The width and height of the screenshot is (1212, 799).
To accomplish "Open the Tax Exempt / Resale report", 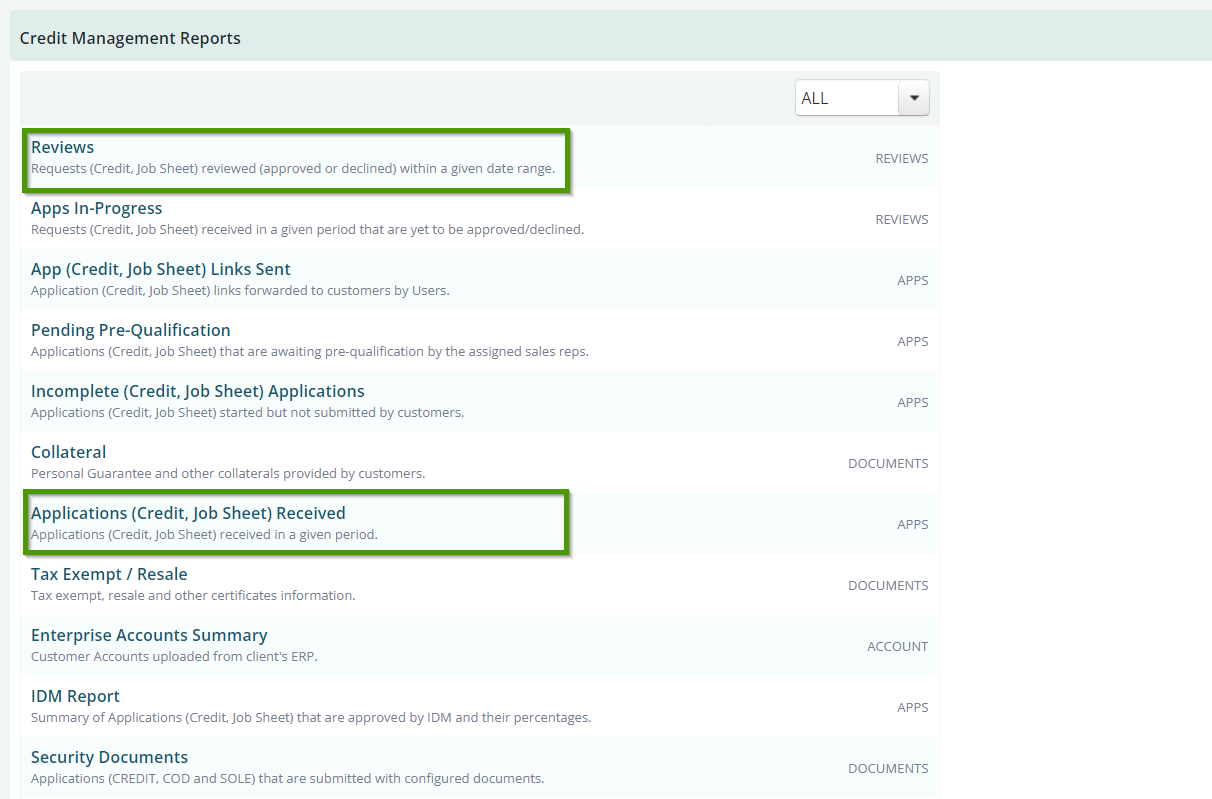I will point(109,574).
